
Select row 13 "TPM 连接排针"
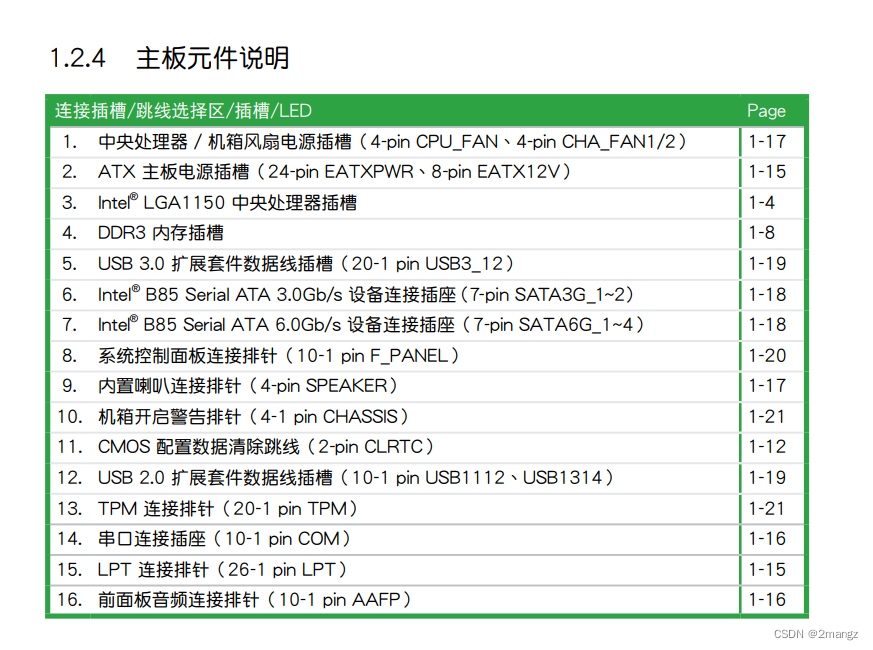click(156, 509)
